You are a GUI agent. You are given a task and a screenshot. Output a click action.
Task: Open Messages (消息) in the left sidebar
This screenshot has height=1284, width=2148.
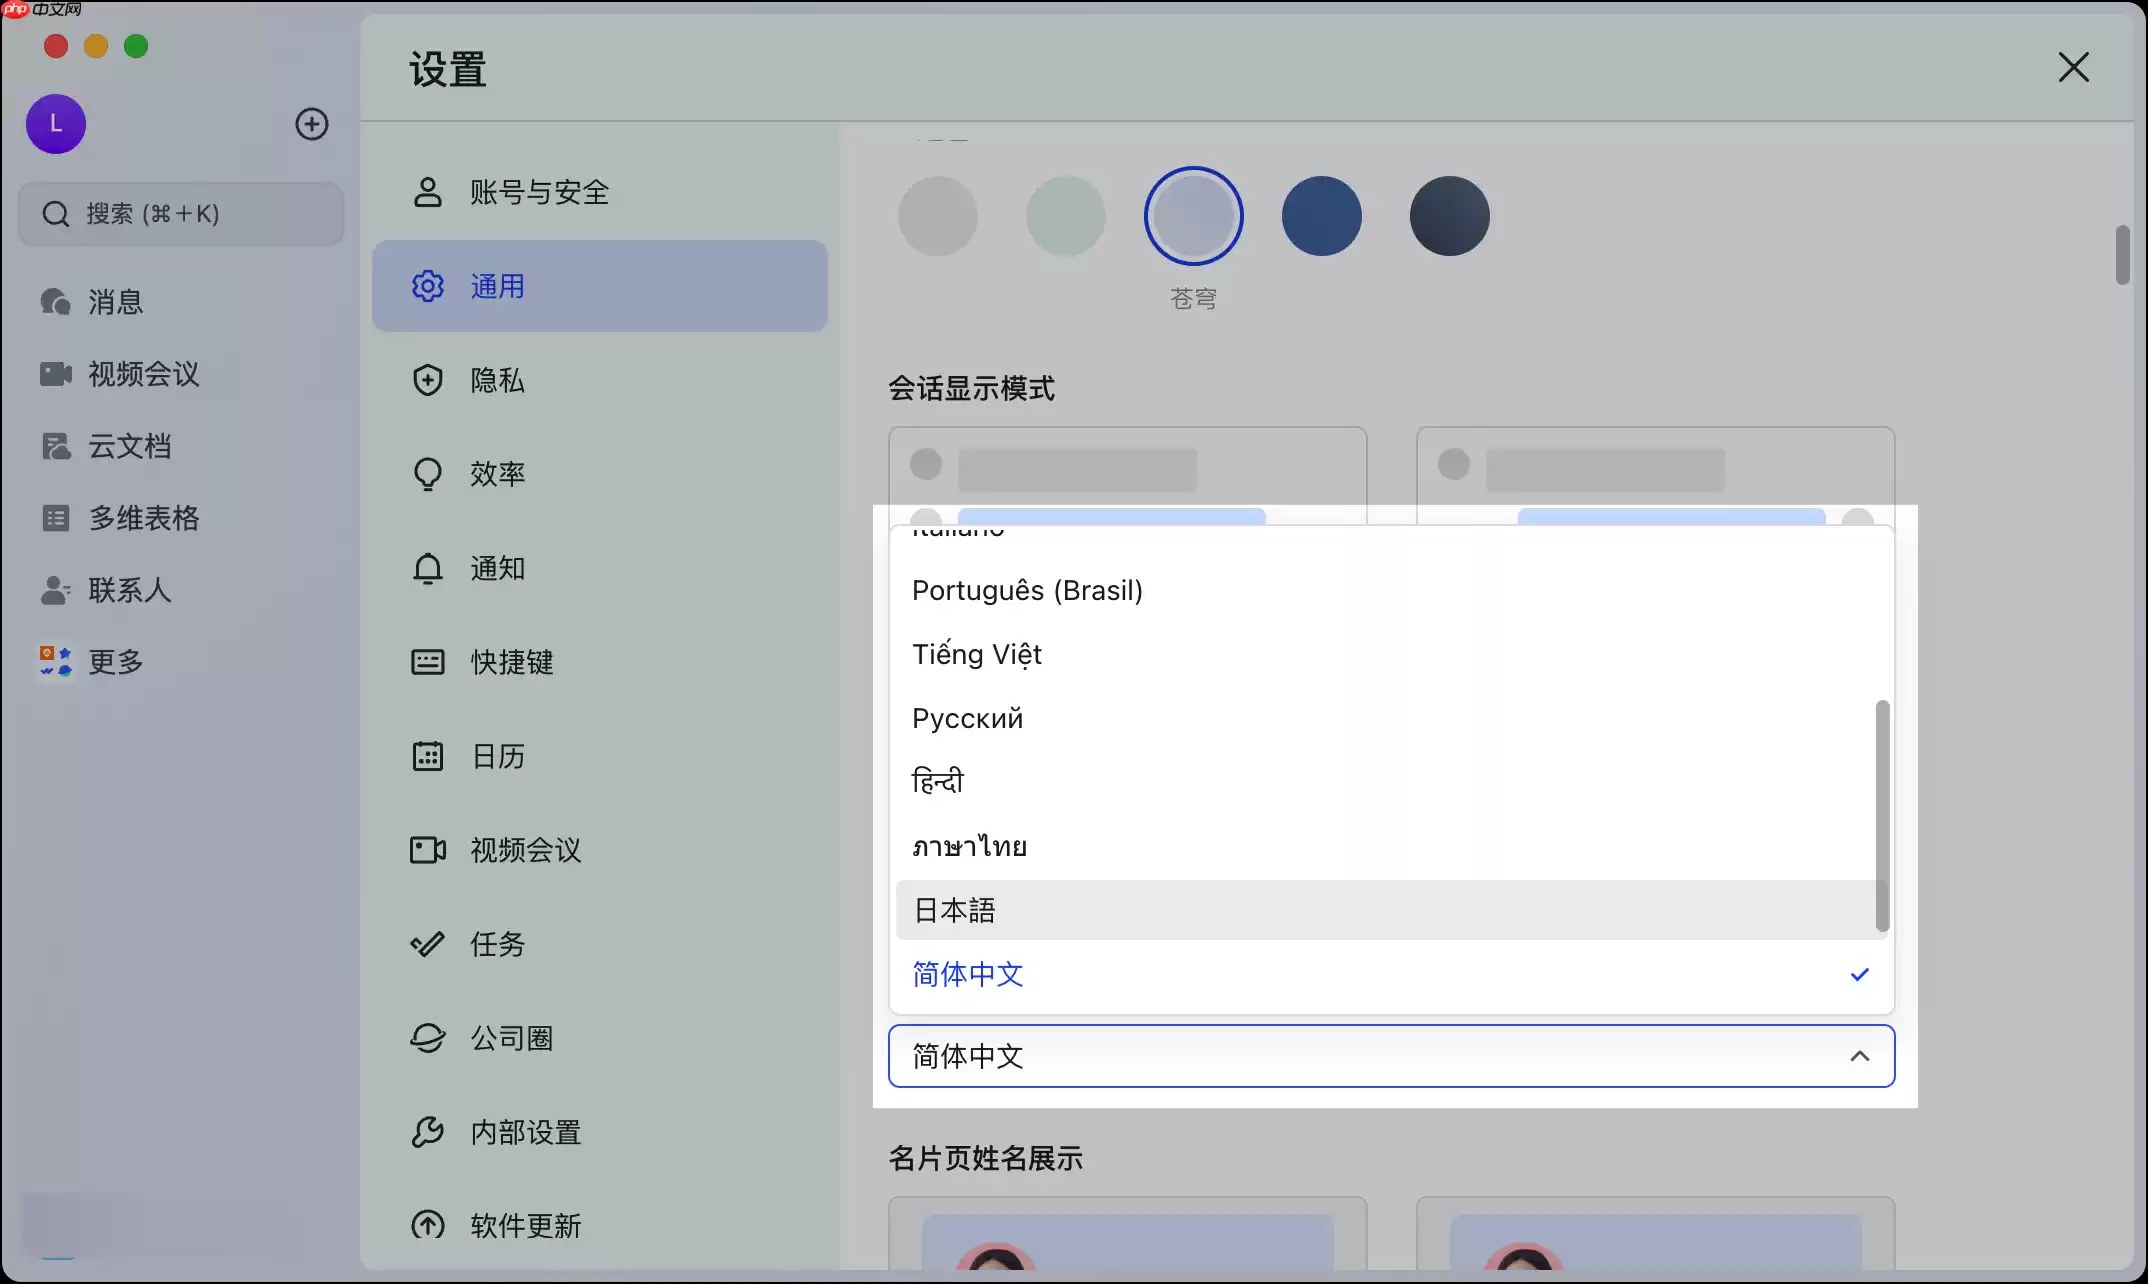[114, 302]
